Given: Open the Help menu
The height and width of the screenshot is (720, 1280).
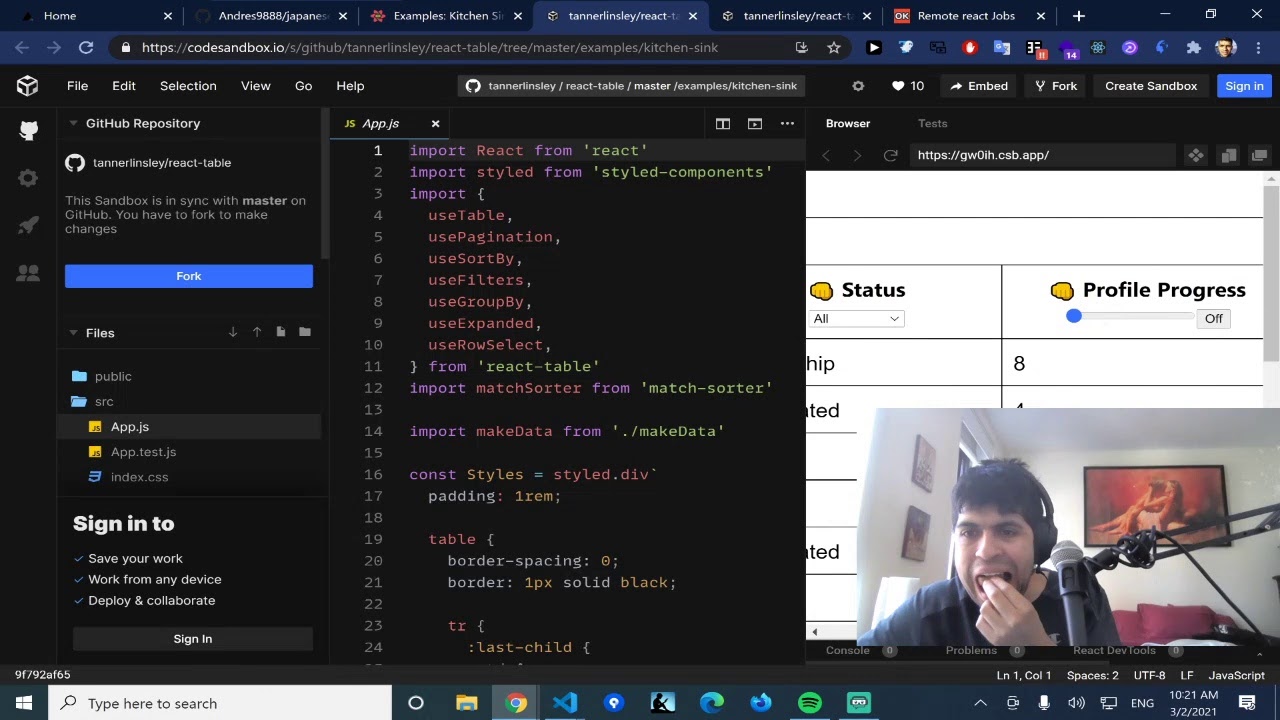Looking at the screenshot, I should click(x=350, y=86).
